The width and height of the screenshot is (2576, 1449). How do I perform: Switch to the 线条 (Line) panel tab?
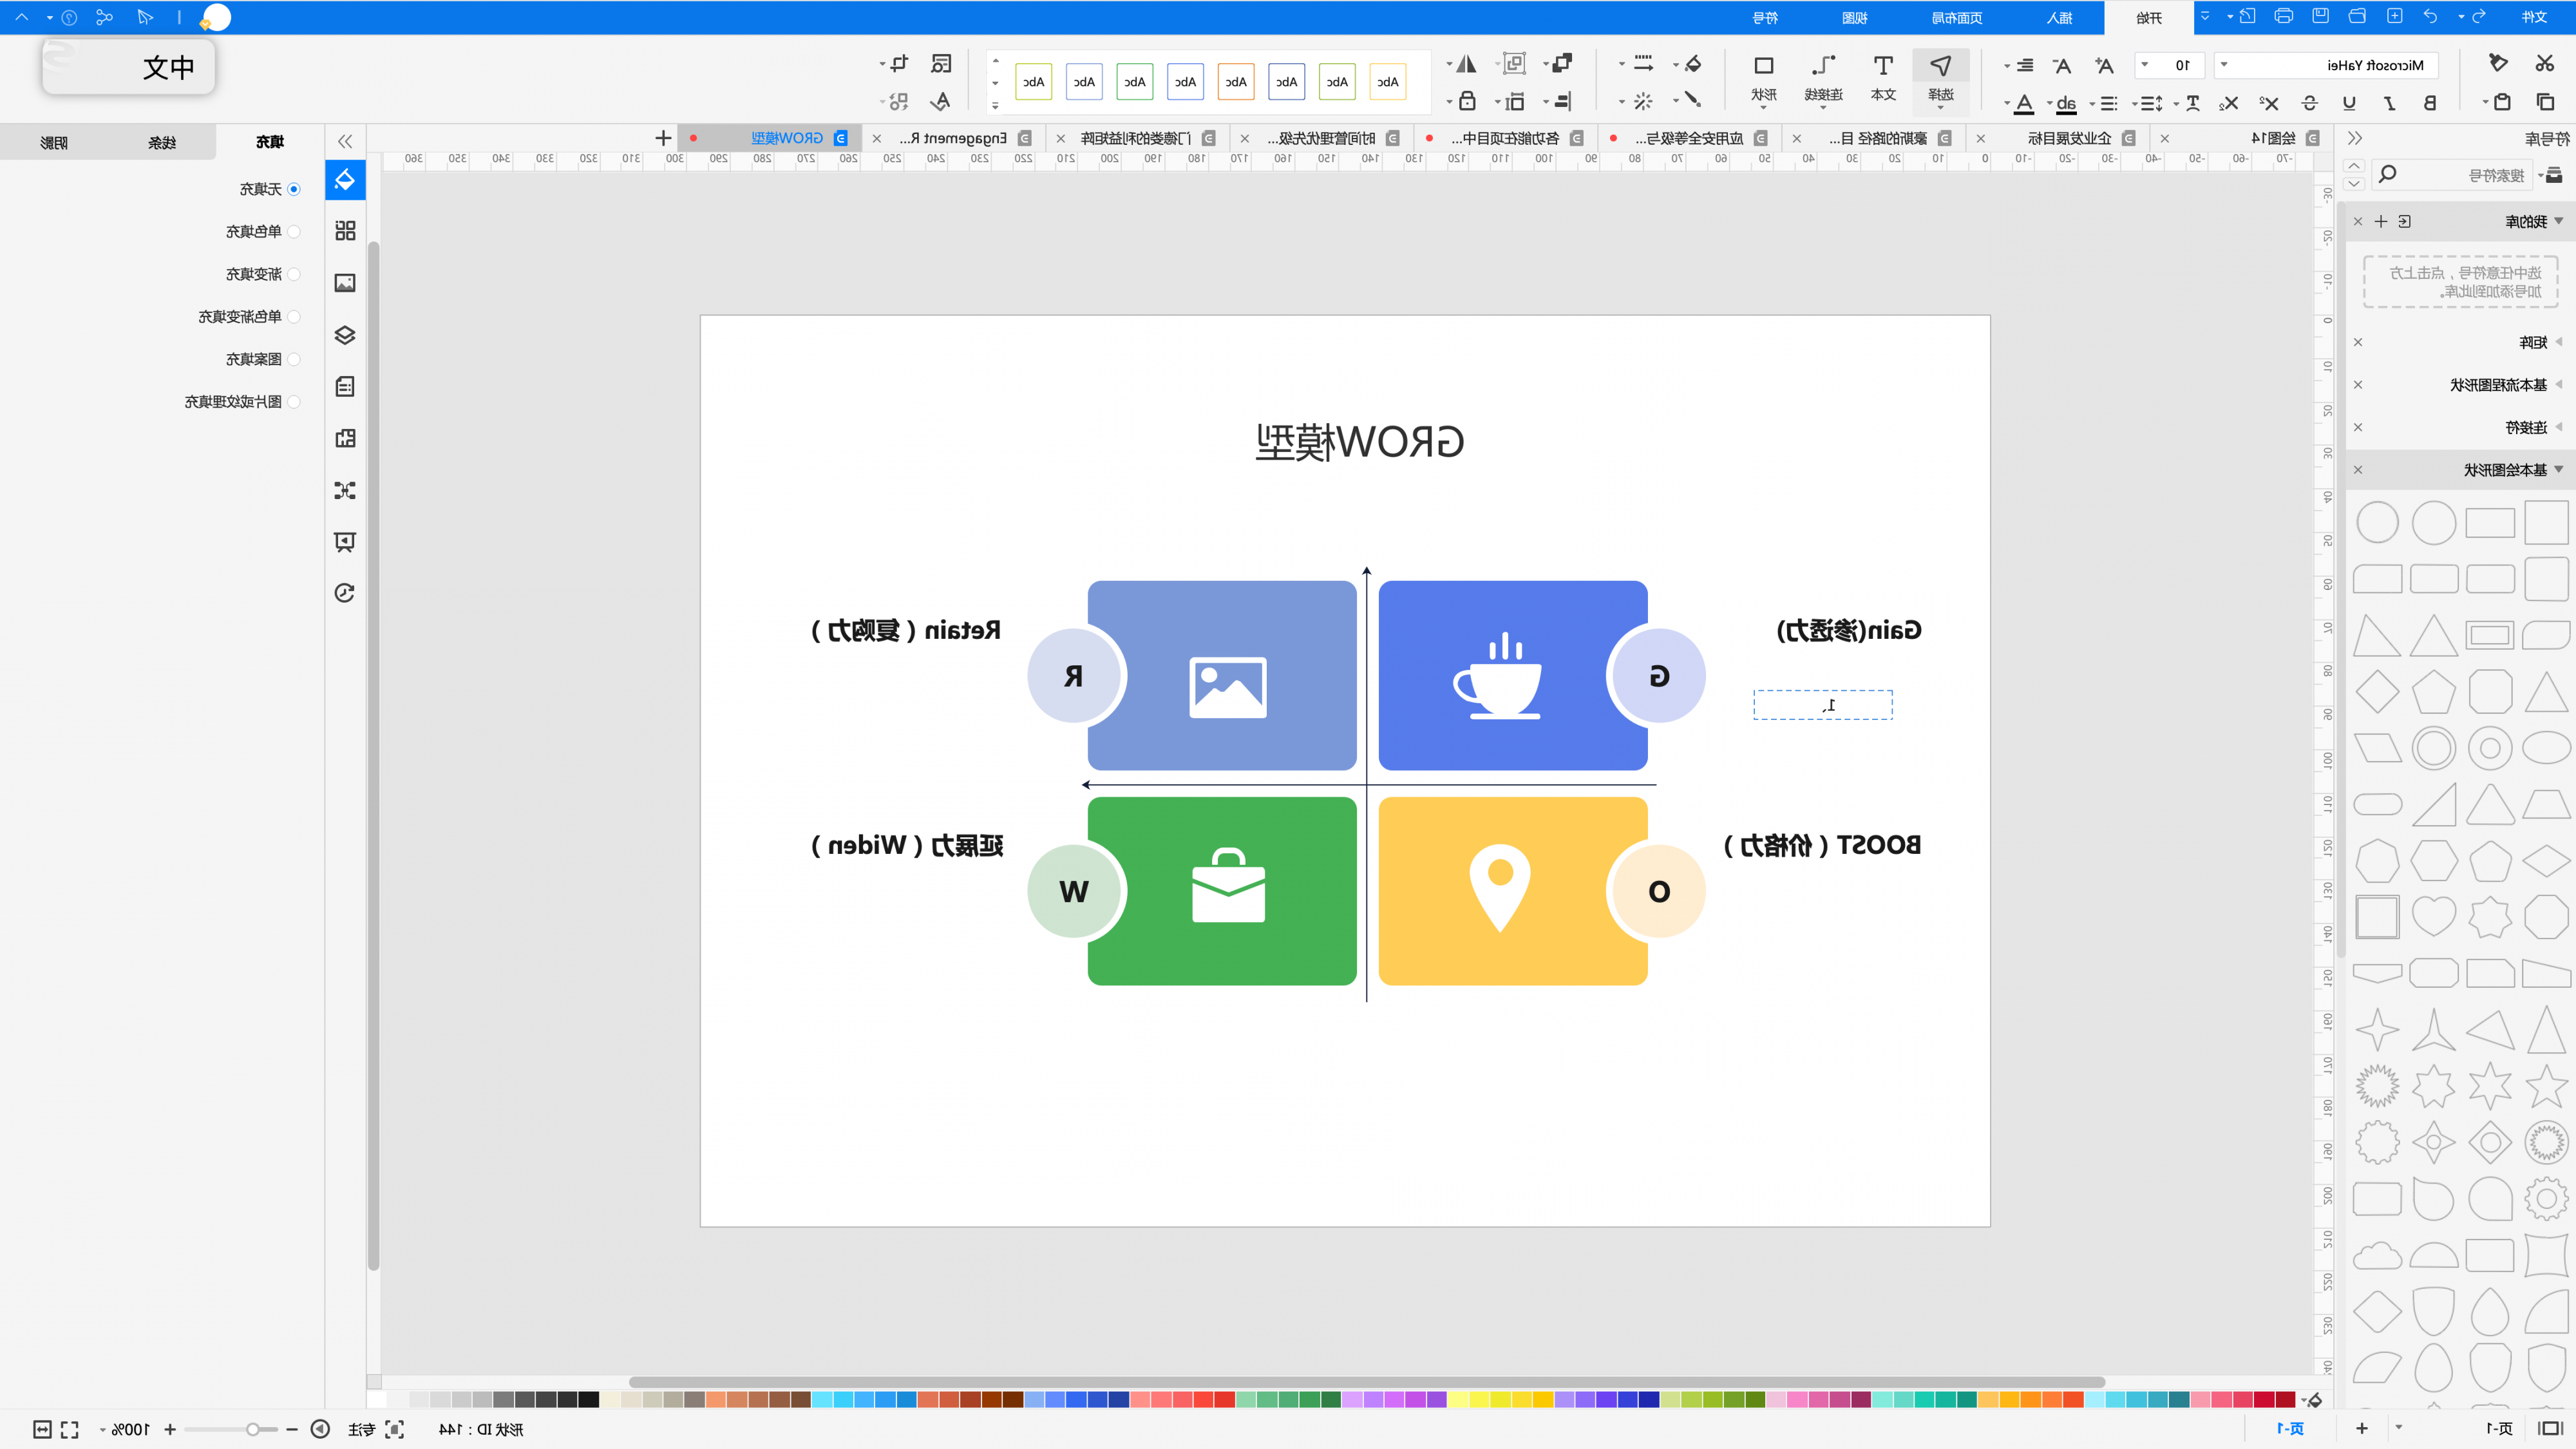pos(162,142)
